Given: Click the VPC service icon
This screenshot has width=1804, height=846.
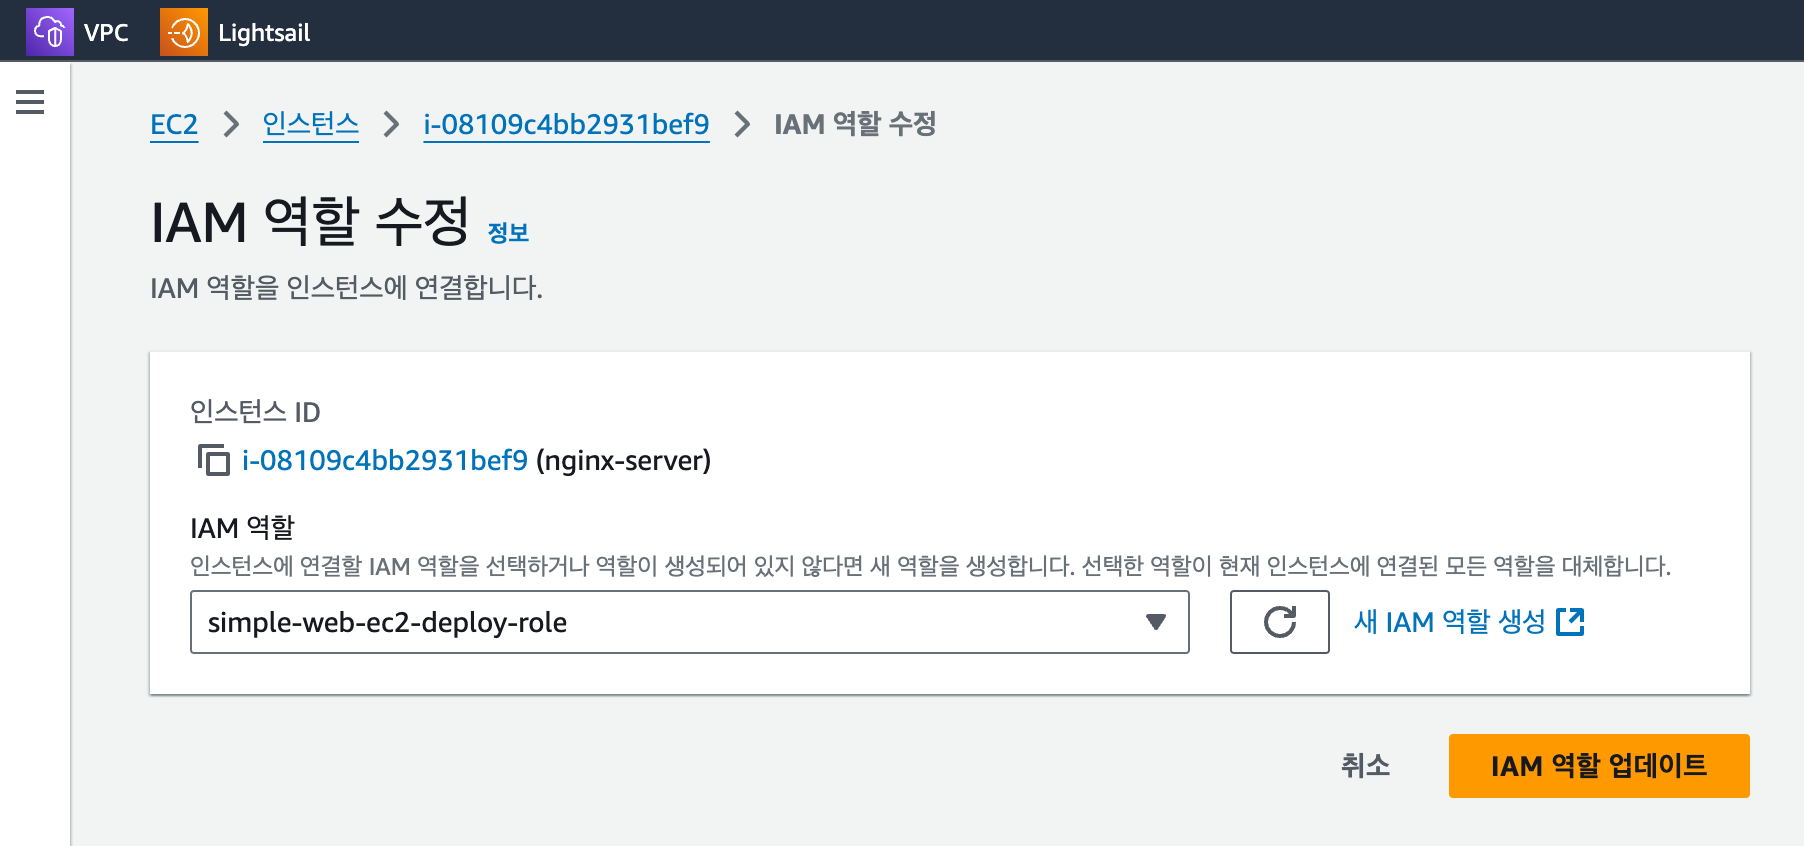Looking at the screenshot, I should point(49,32).
